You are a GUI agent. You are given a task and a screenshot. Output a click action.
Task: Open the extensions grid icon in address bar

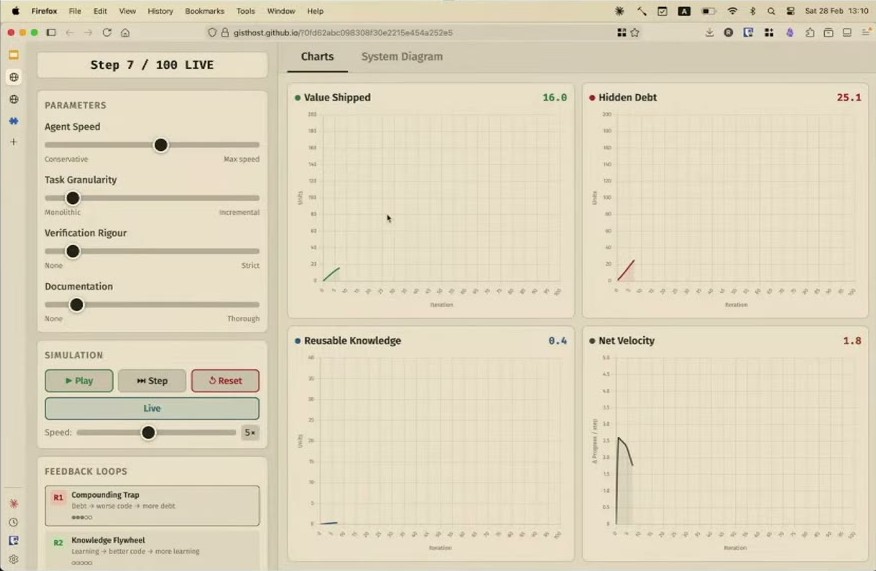pyautogui.click(x=621, y=32)
